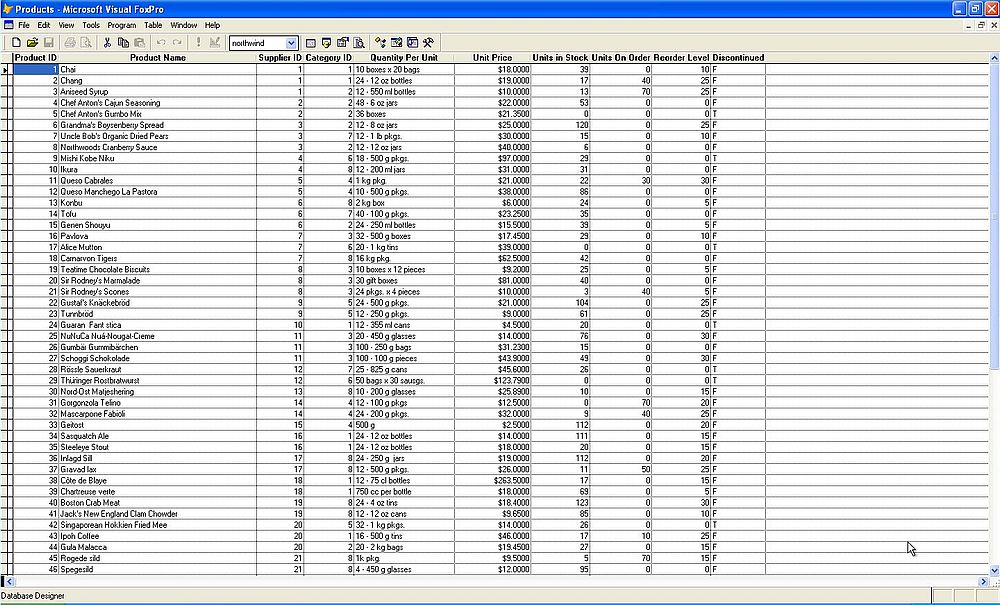Click the Units in Stock column header
The height and width of the screenshot is (605, 1000).
[x=561, y=57]
